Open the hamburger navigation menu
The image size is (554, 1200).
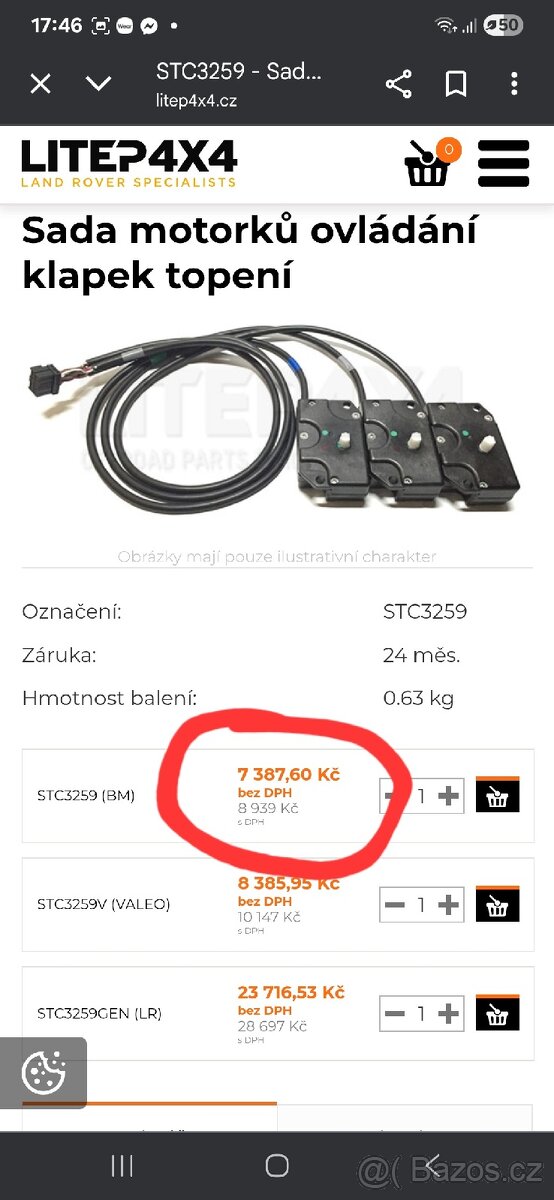[503, 163]
